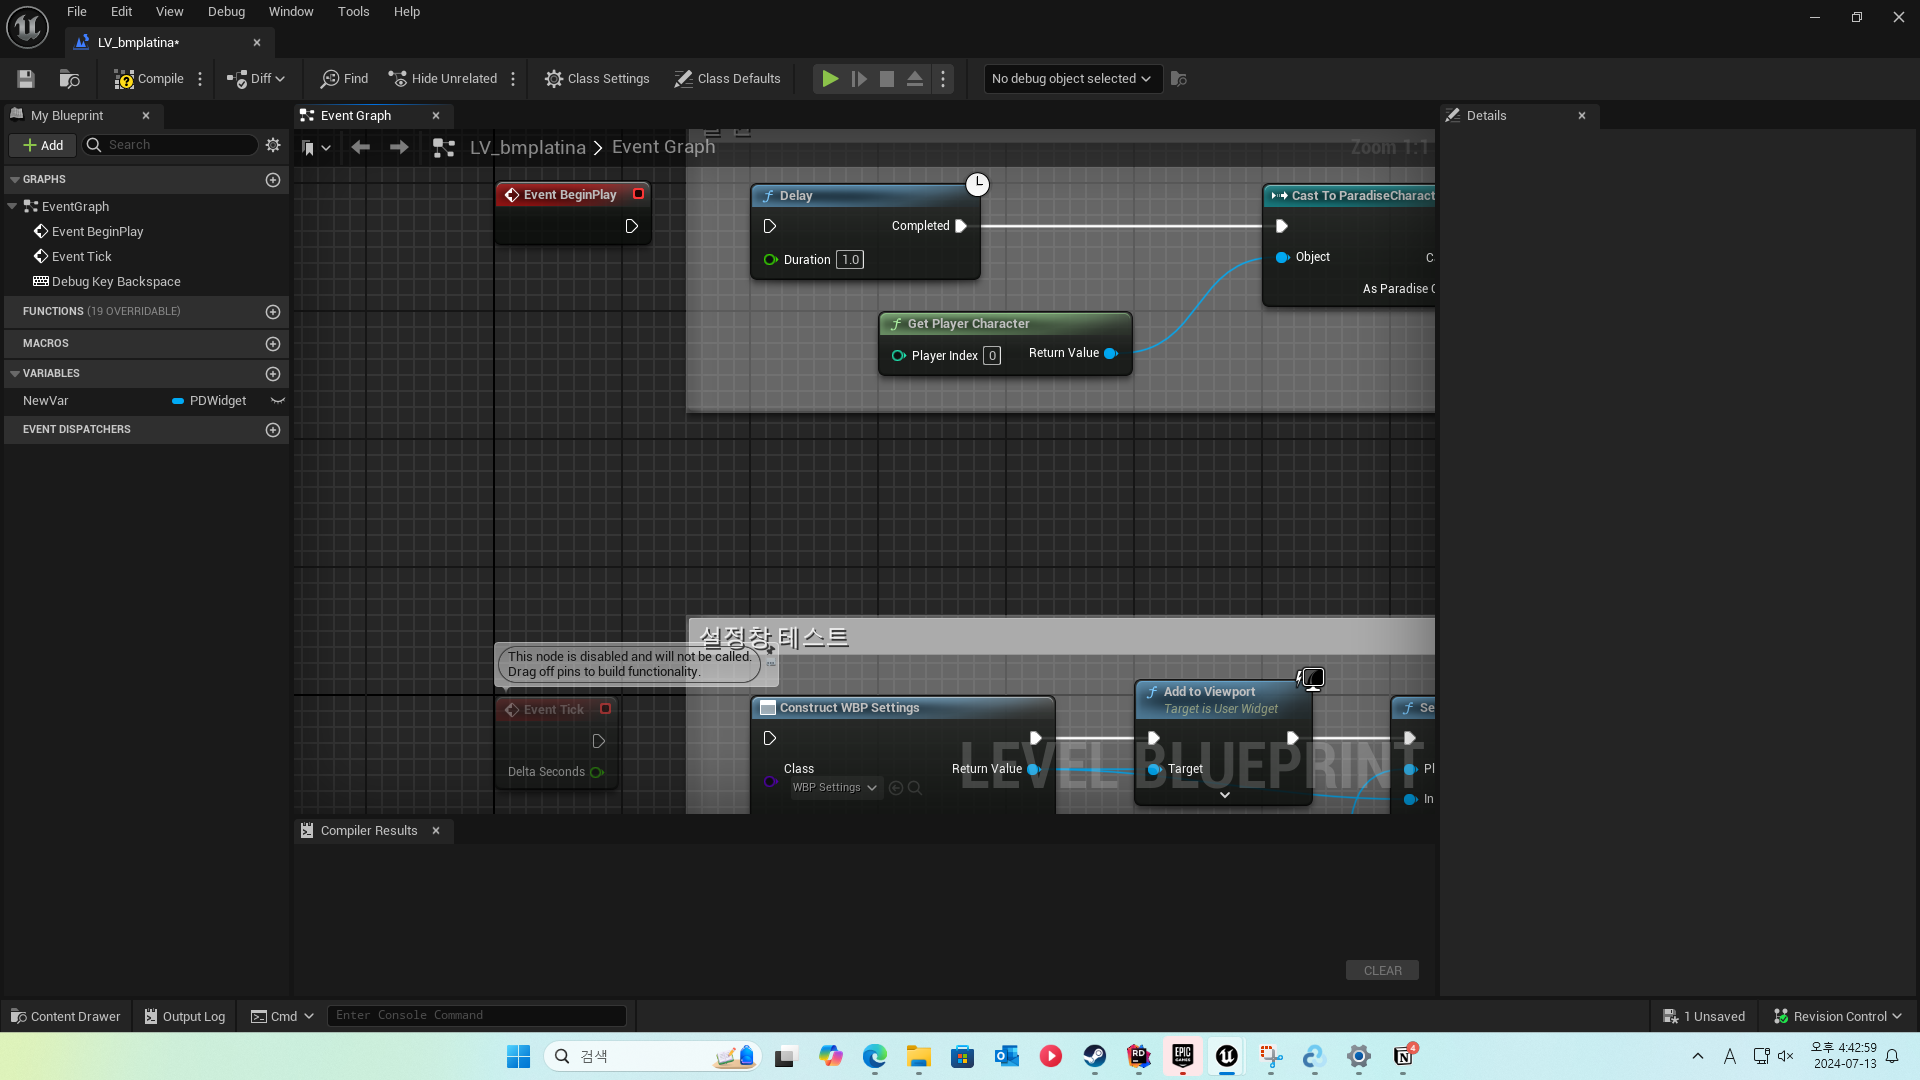The width and height of the screenshot is (1920, 1080).
Task: Expand Add to Viewport node advanced pins
Action: [x=1225, y=796]
